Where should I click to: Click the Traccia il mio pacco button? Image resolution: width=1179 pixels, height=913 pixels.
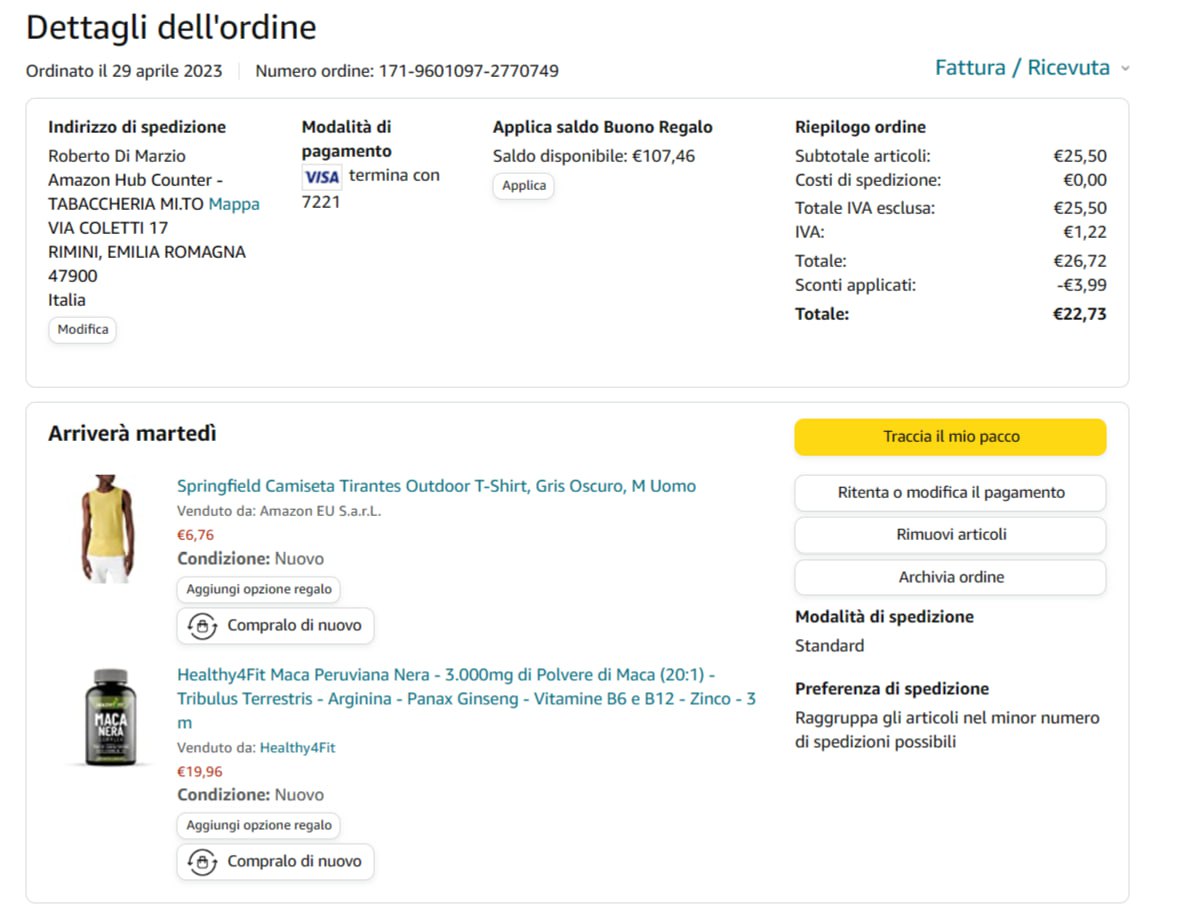tap(950, 437)
